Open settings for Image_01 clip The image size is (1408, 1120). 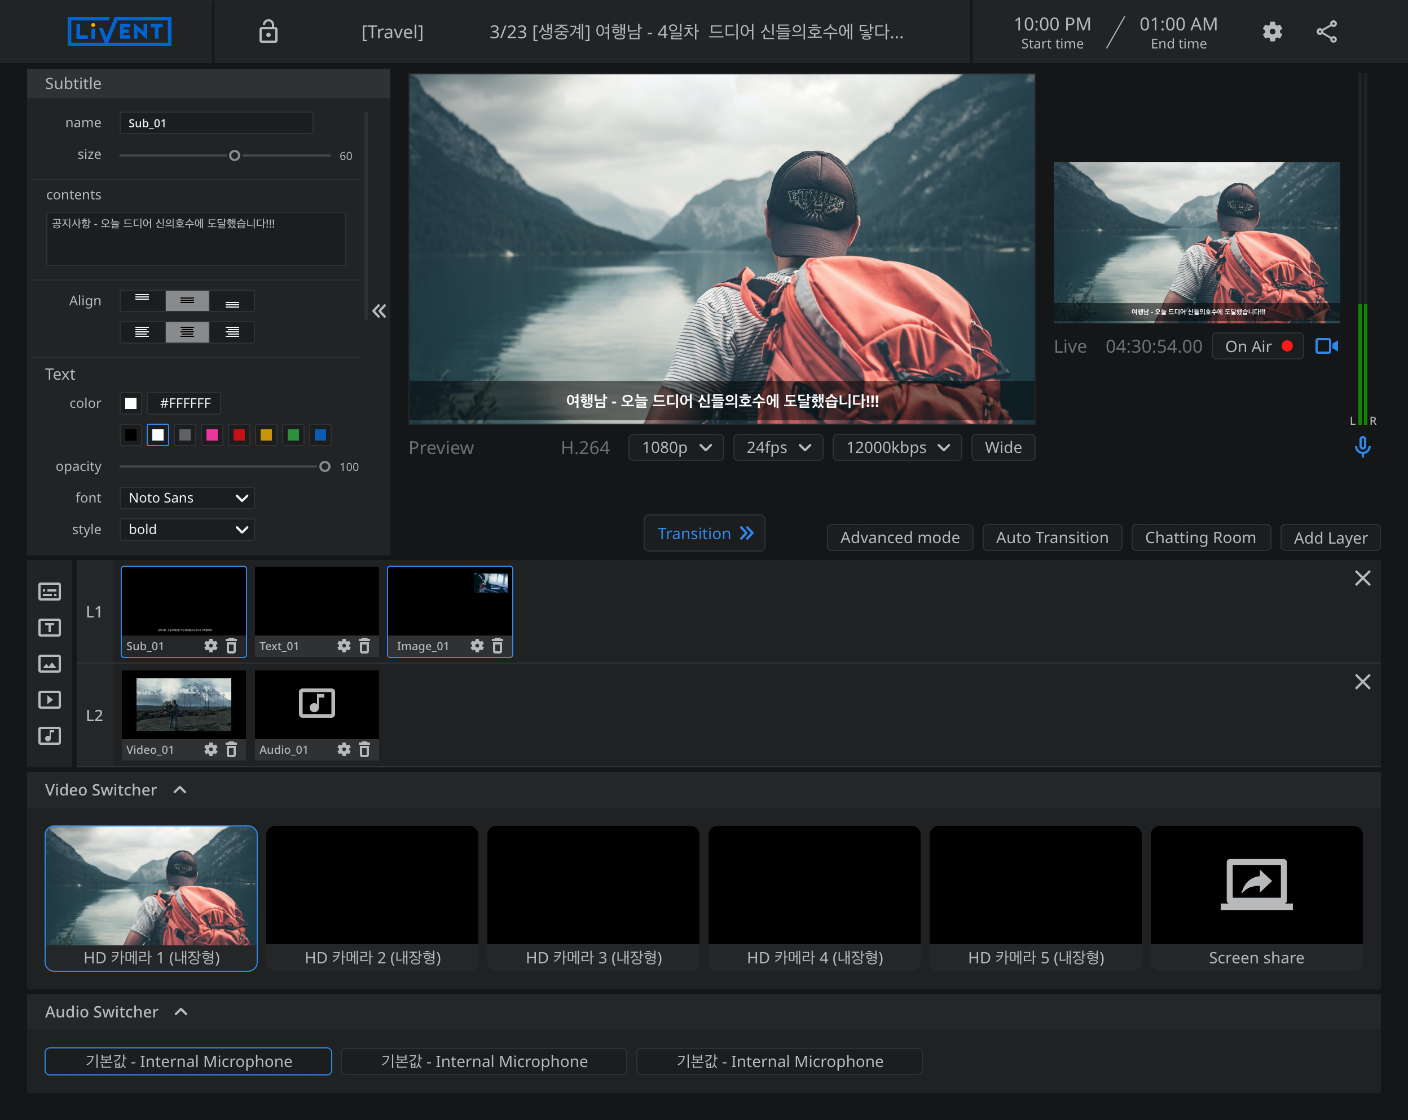point(477,646)
